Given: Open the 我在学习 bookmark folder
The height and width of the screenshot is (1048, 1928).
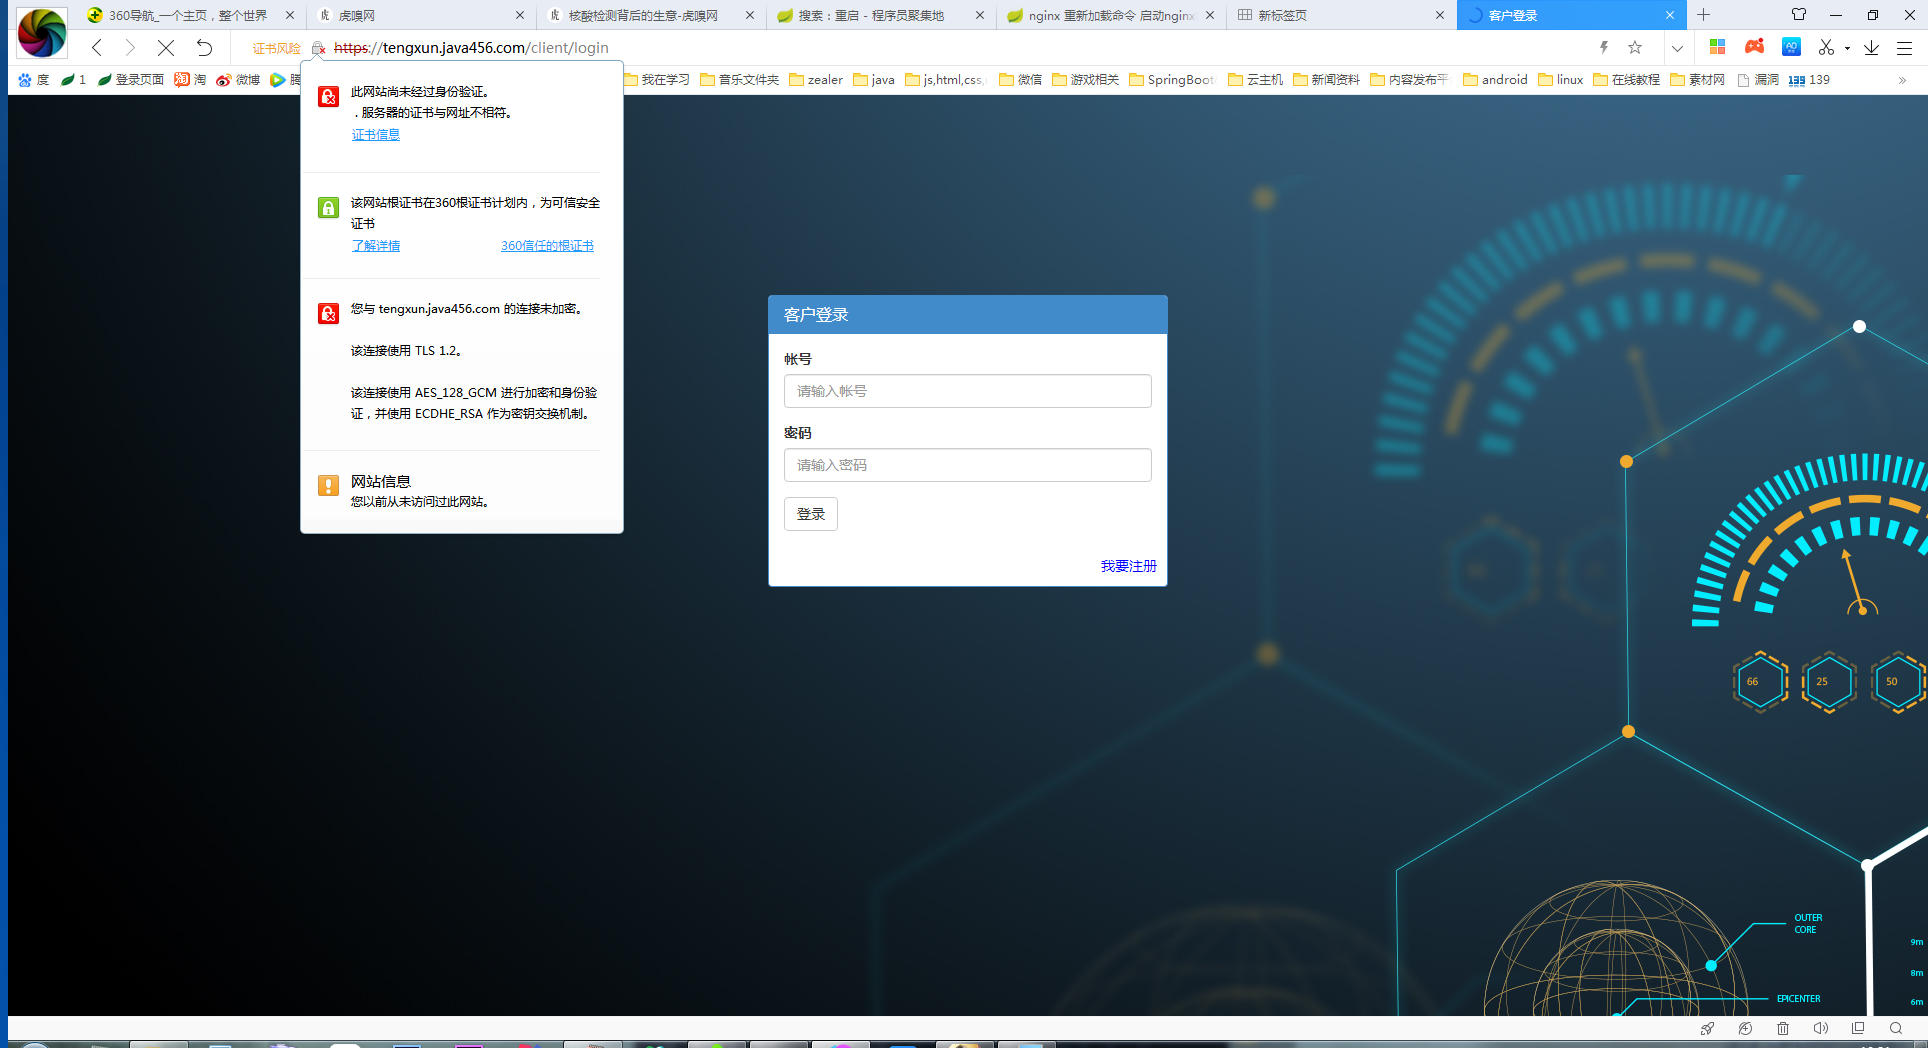Looking at the screenshot, I should (x=656, y=80).
